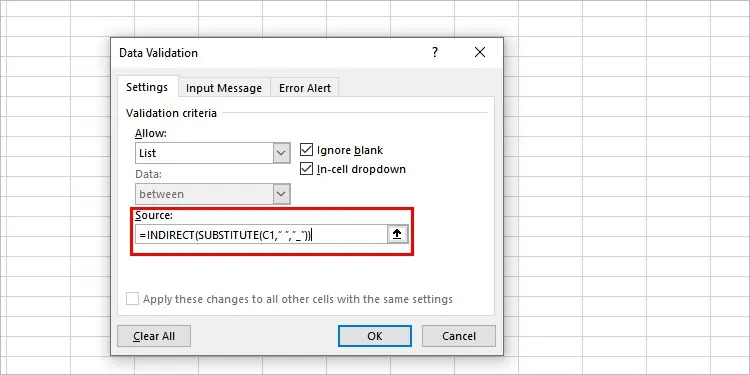The height and width of the screenshot is (375, 750).
Task: Click the Data Validation title bar
Action: [268, 52]
